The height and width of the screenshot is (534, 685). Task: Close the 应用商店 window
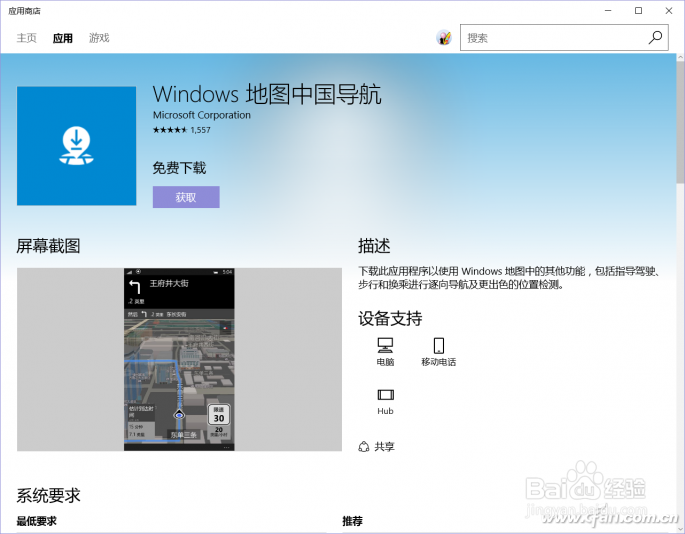coord(669,10)
